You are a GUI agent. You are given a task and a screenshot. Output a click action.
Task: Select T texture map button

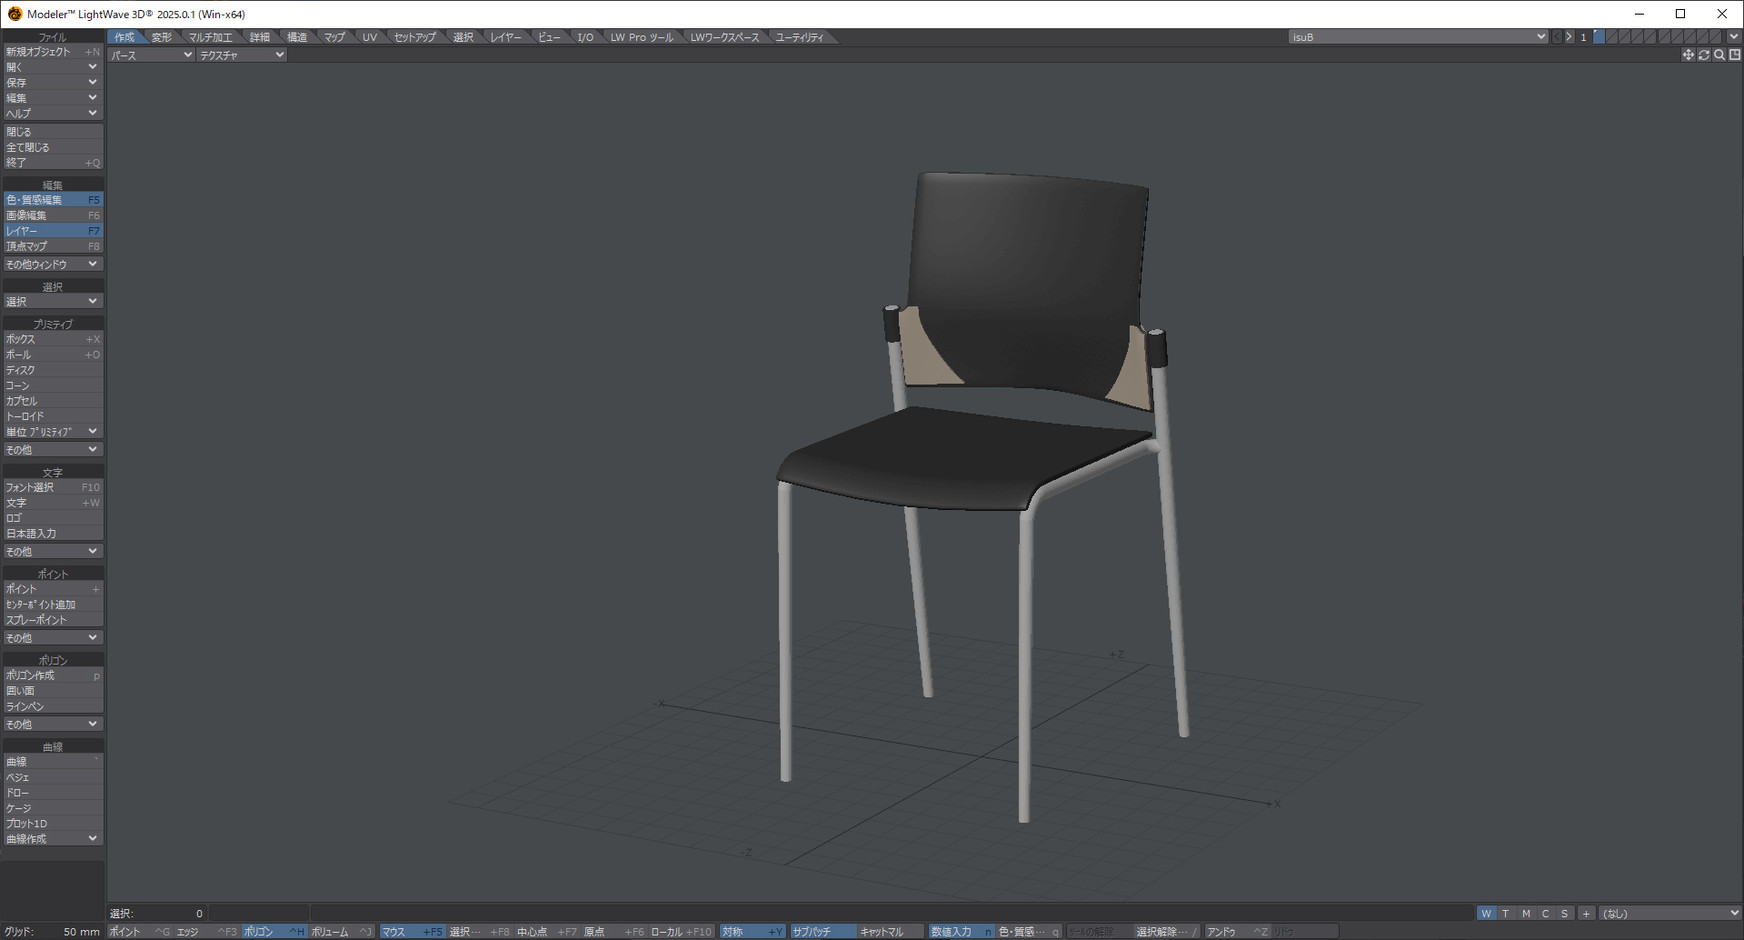(1506, 913)
